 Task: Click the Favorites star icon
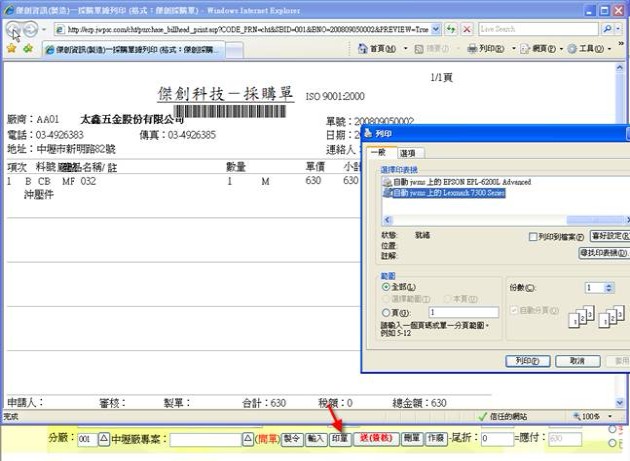[10, 48]
